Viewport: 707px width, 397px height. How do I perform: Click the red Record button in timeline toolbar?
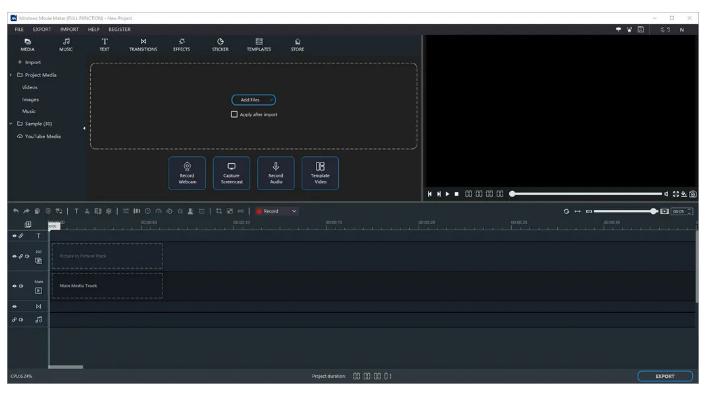coord(267,211)
